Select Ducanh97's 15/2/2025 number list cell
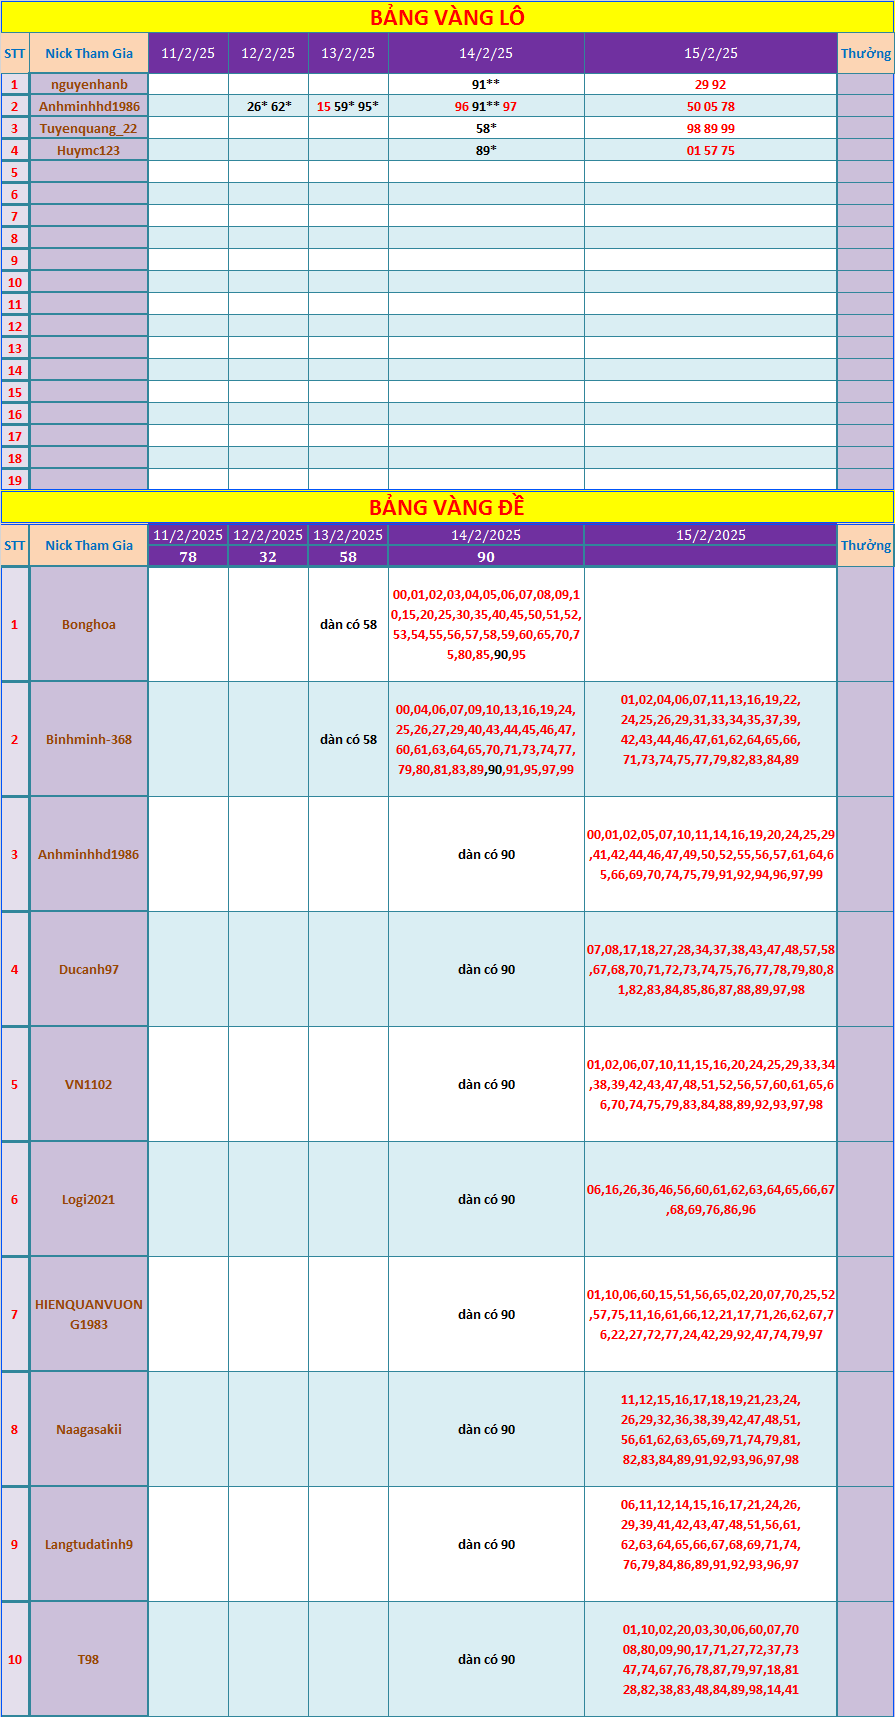The height and width of the screenshot is (1717, 895). 711,969
